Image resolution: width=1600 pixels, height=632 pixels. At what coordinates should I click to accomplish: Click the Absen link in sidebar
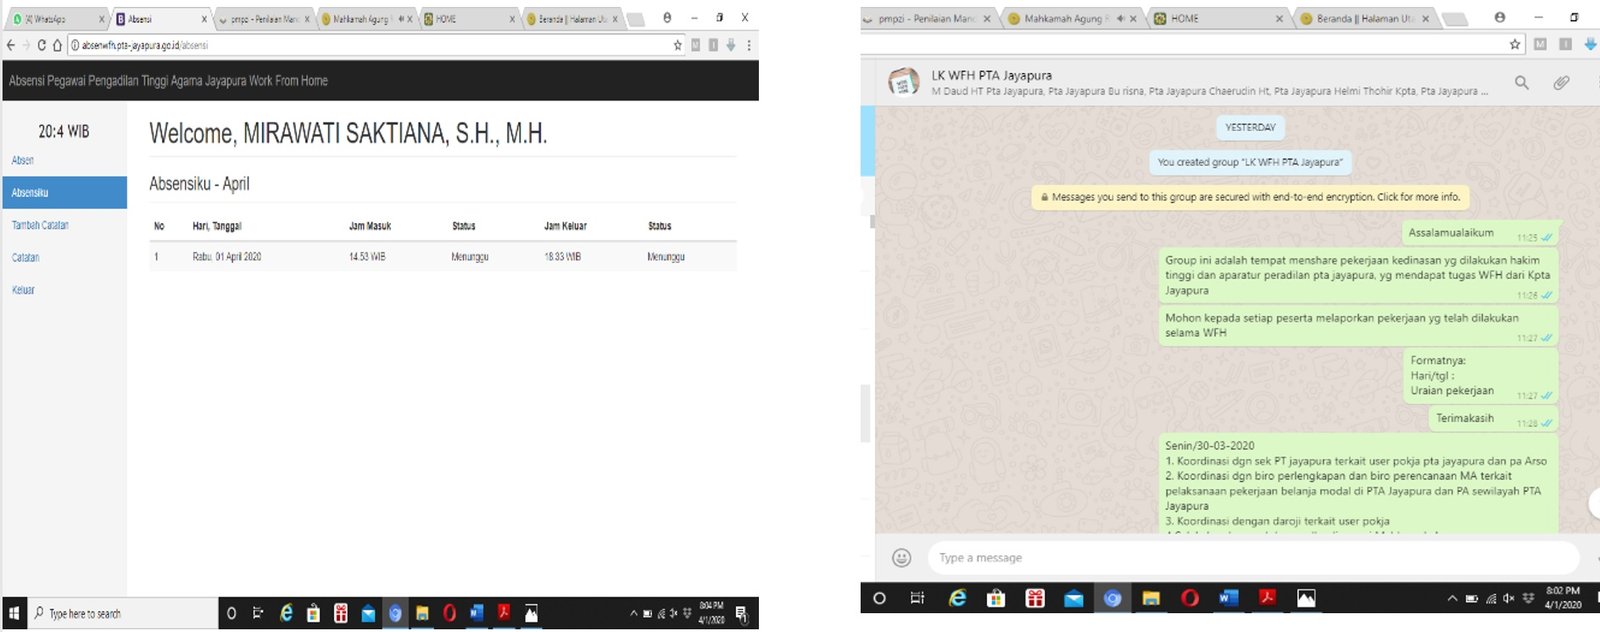pos(22,161)
